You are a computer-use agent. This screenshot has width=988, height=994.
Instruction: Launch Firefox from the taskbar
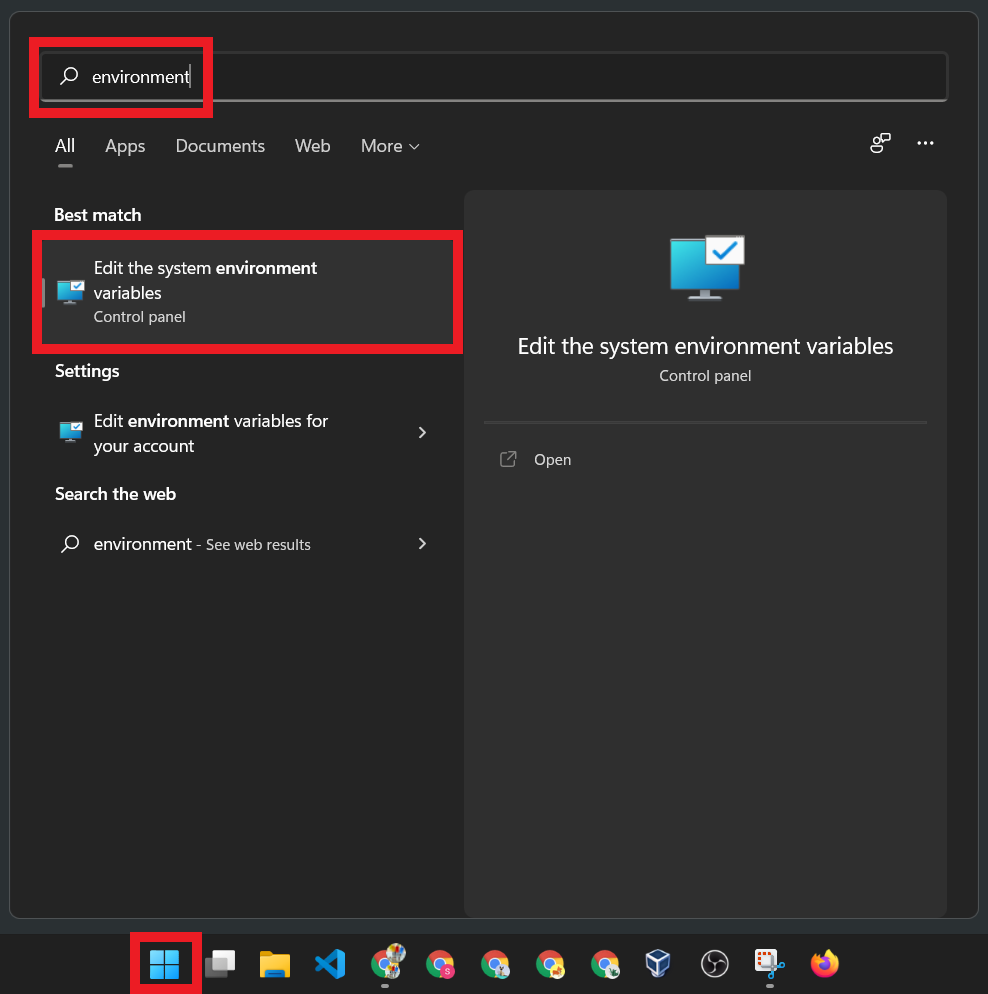824,964
